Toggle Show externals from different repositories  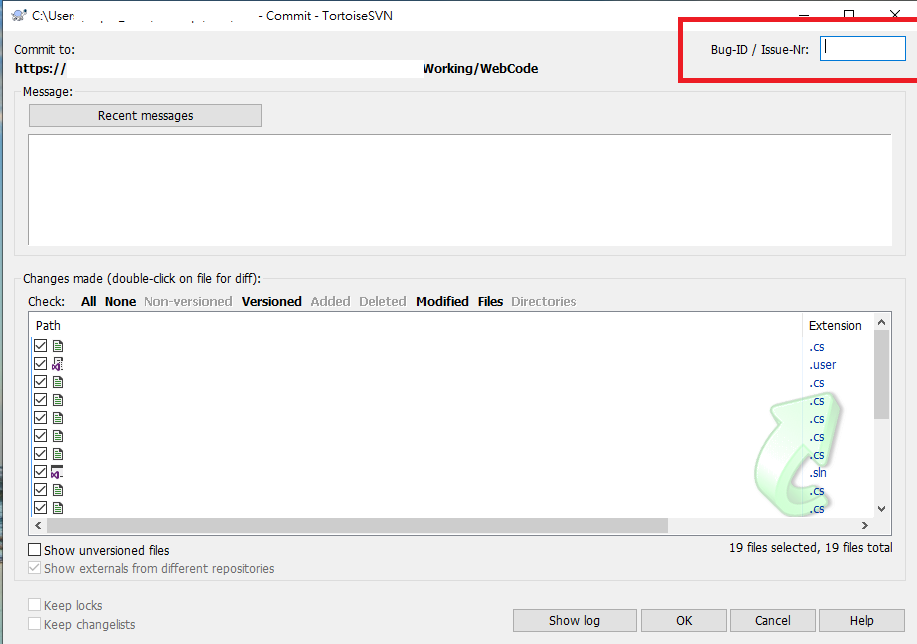(x=35, y=568)
